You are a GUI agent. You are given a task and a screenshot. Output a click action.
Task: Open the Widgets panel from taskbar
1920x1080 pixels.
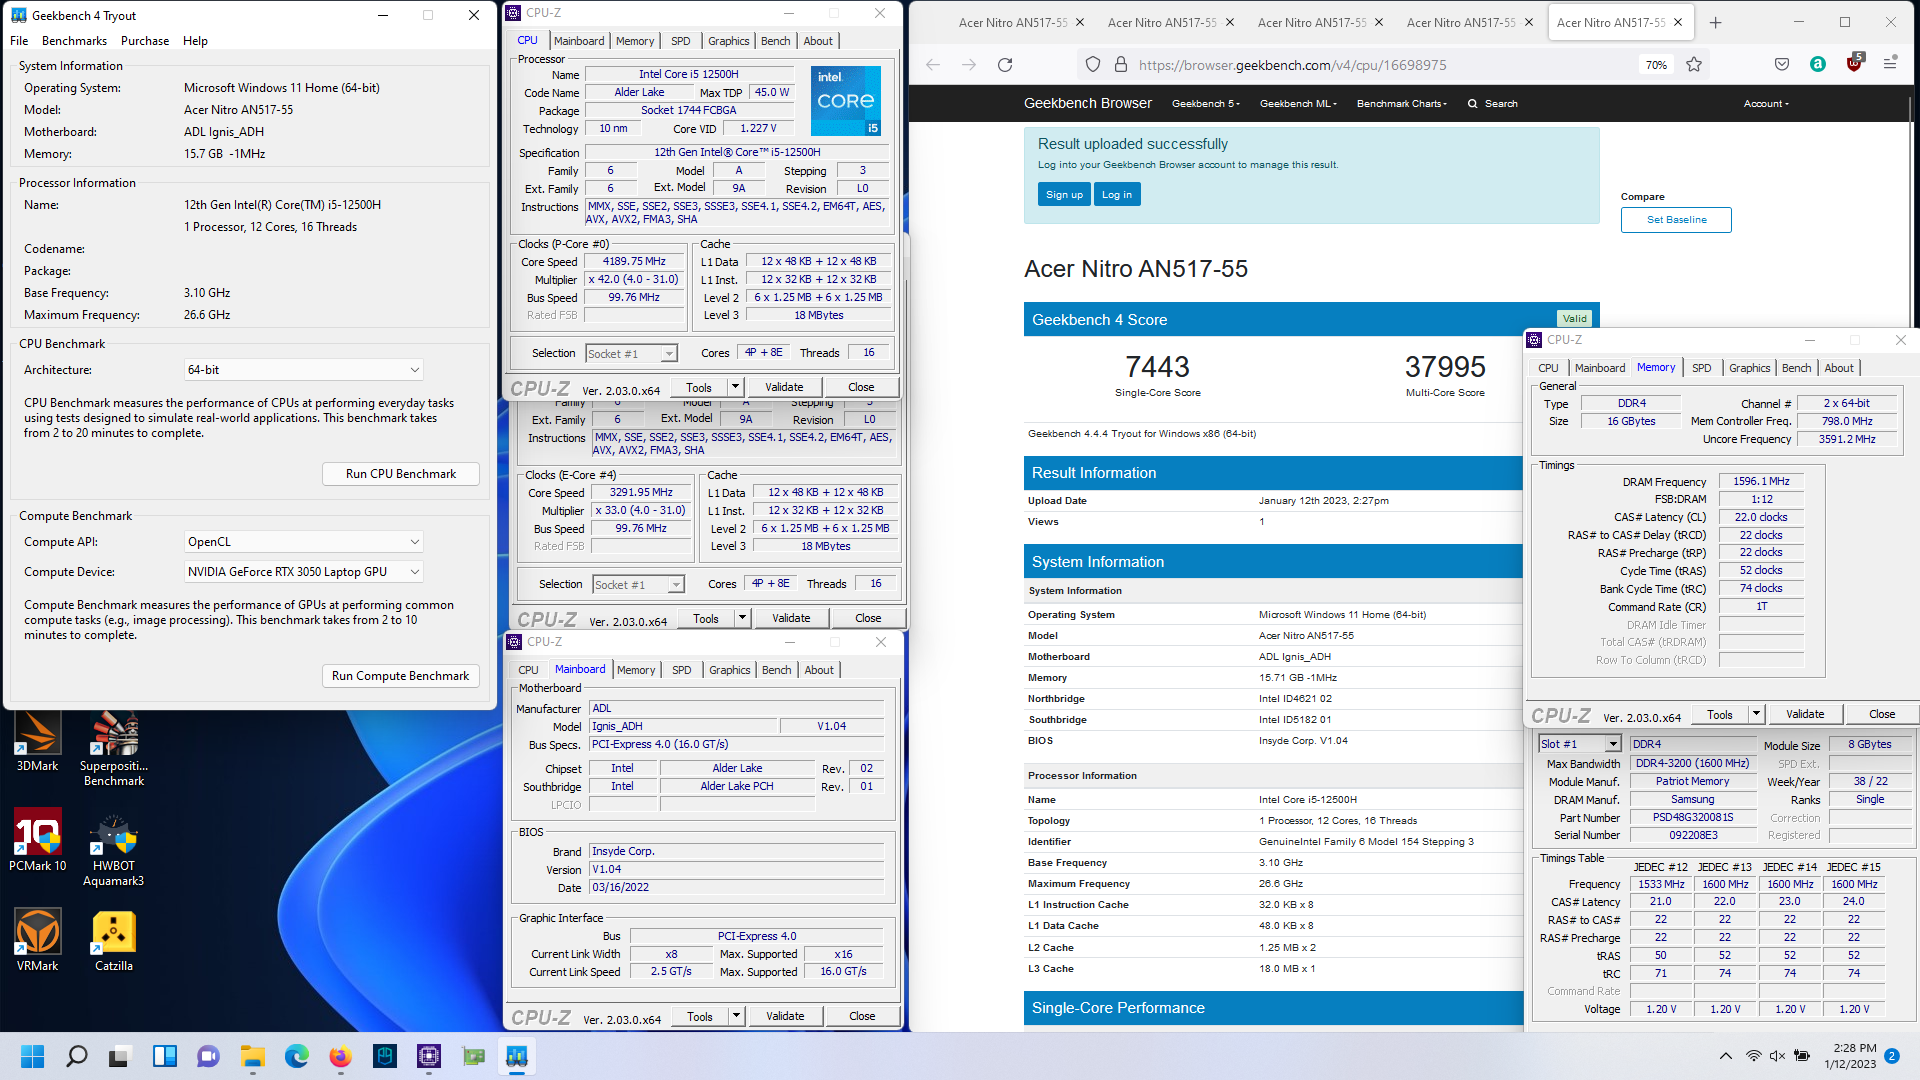coord(164,1056)
